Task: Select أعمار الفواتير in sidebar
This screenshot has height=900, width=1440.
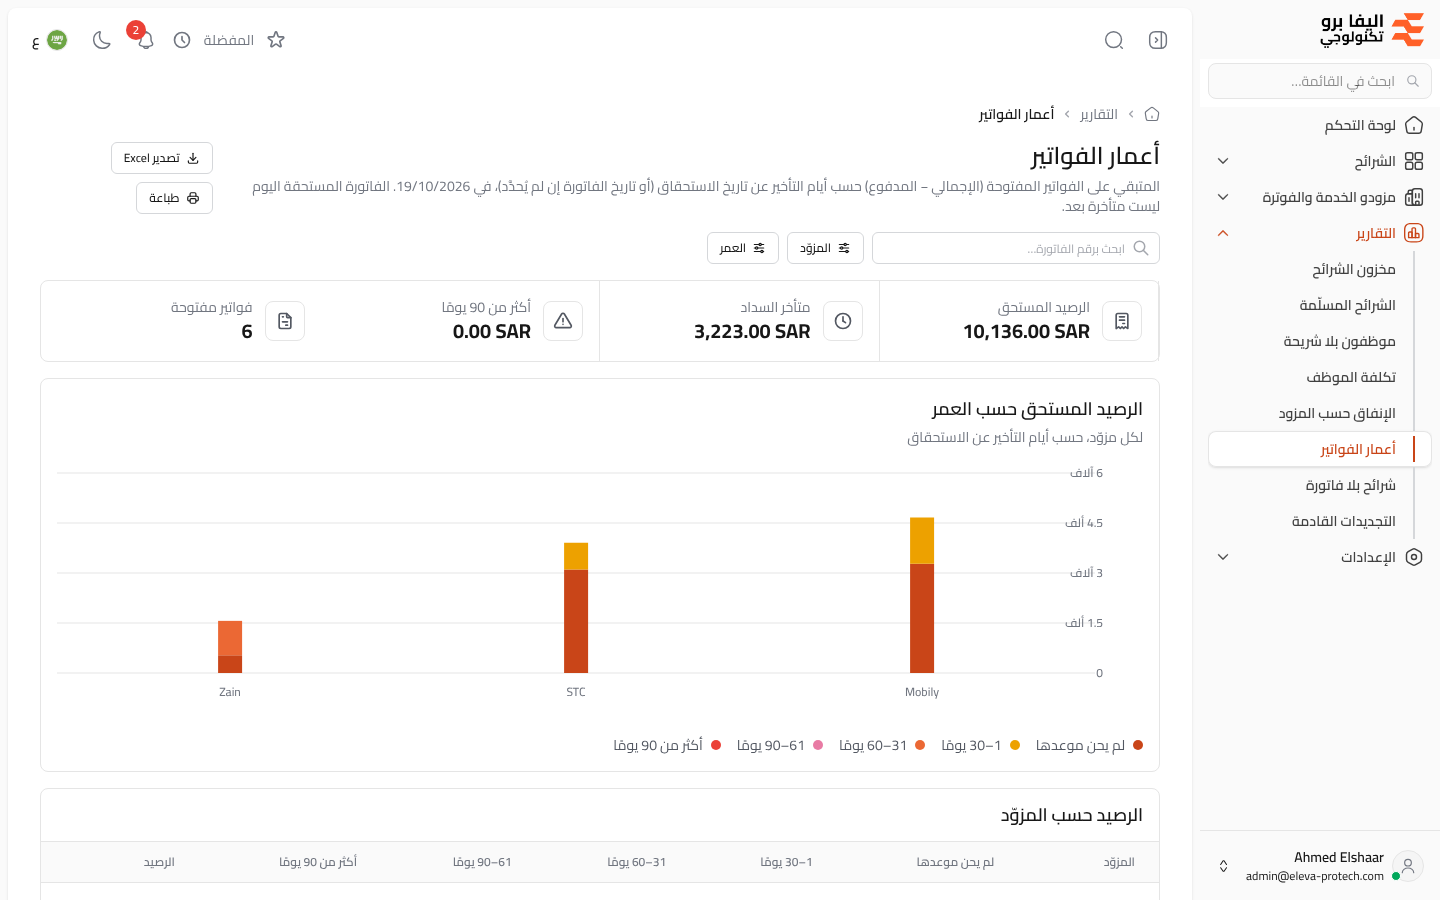Action: coord(1320,449)
